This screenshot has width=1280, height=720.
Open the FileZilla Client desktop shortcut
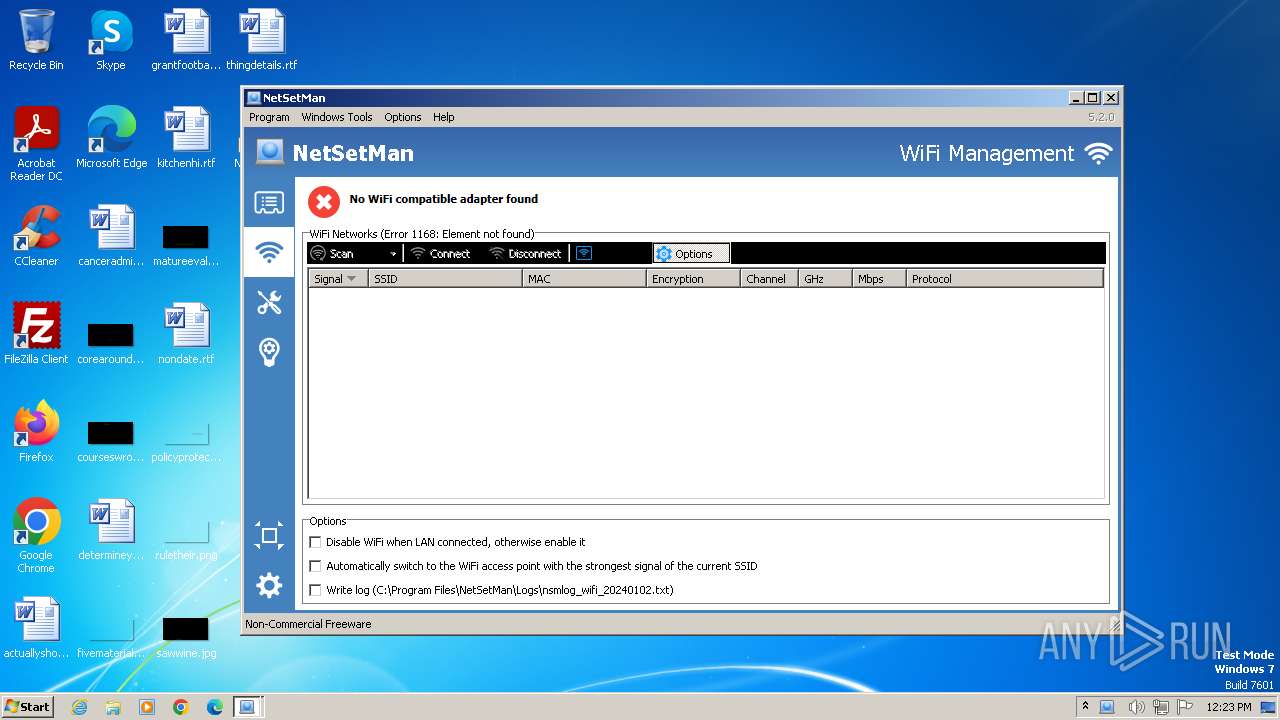(x=36, y=334)
